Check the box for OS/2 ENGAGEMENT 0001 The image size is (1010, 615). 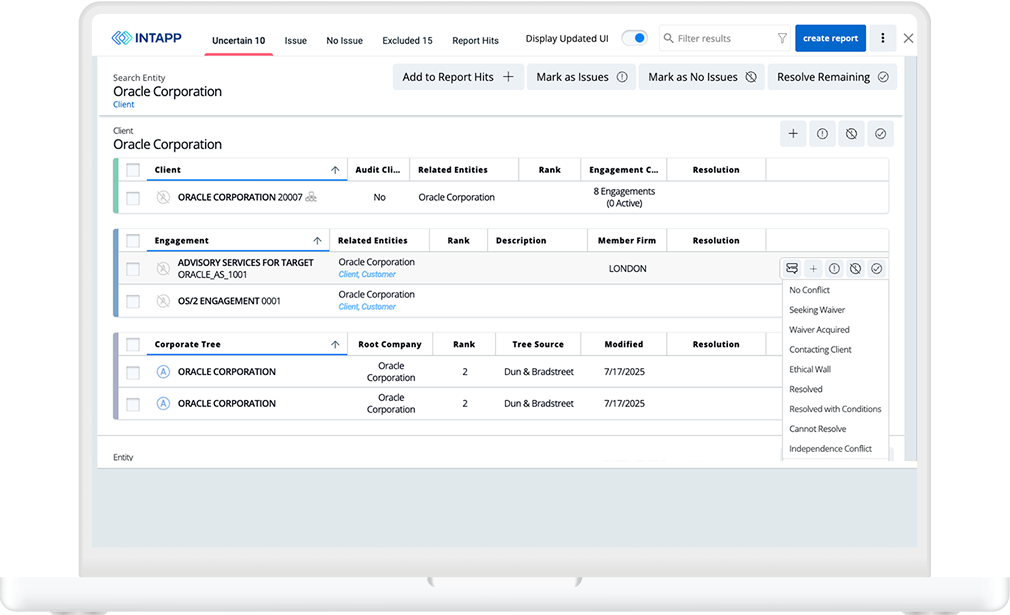pyautogui.click(x=133, y=301)
